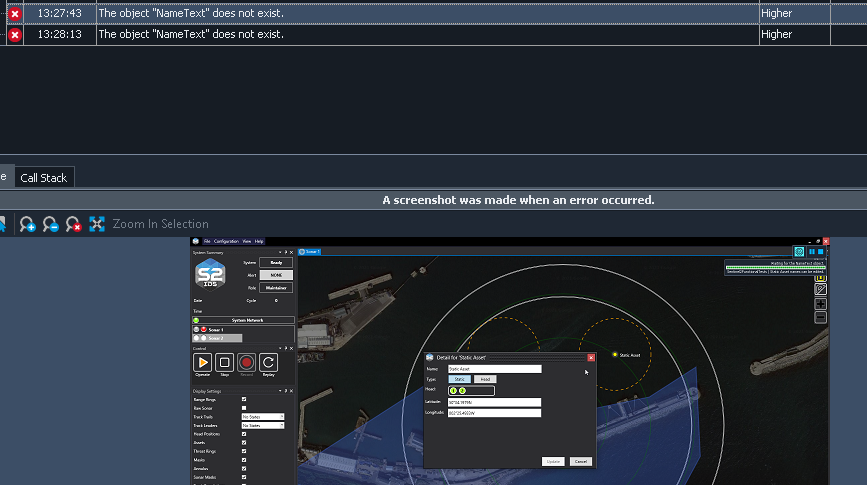
Task: Click Cancel in the Static Asset dialog
Action: pos(580,461)
